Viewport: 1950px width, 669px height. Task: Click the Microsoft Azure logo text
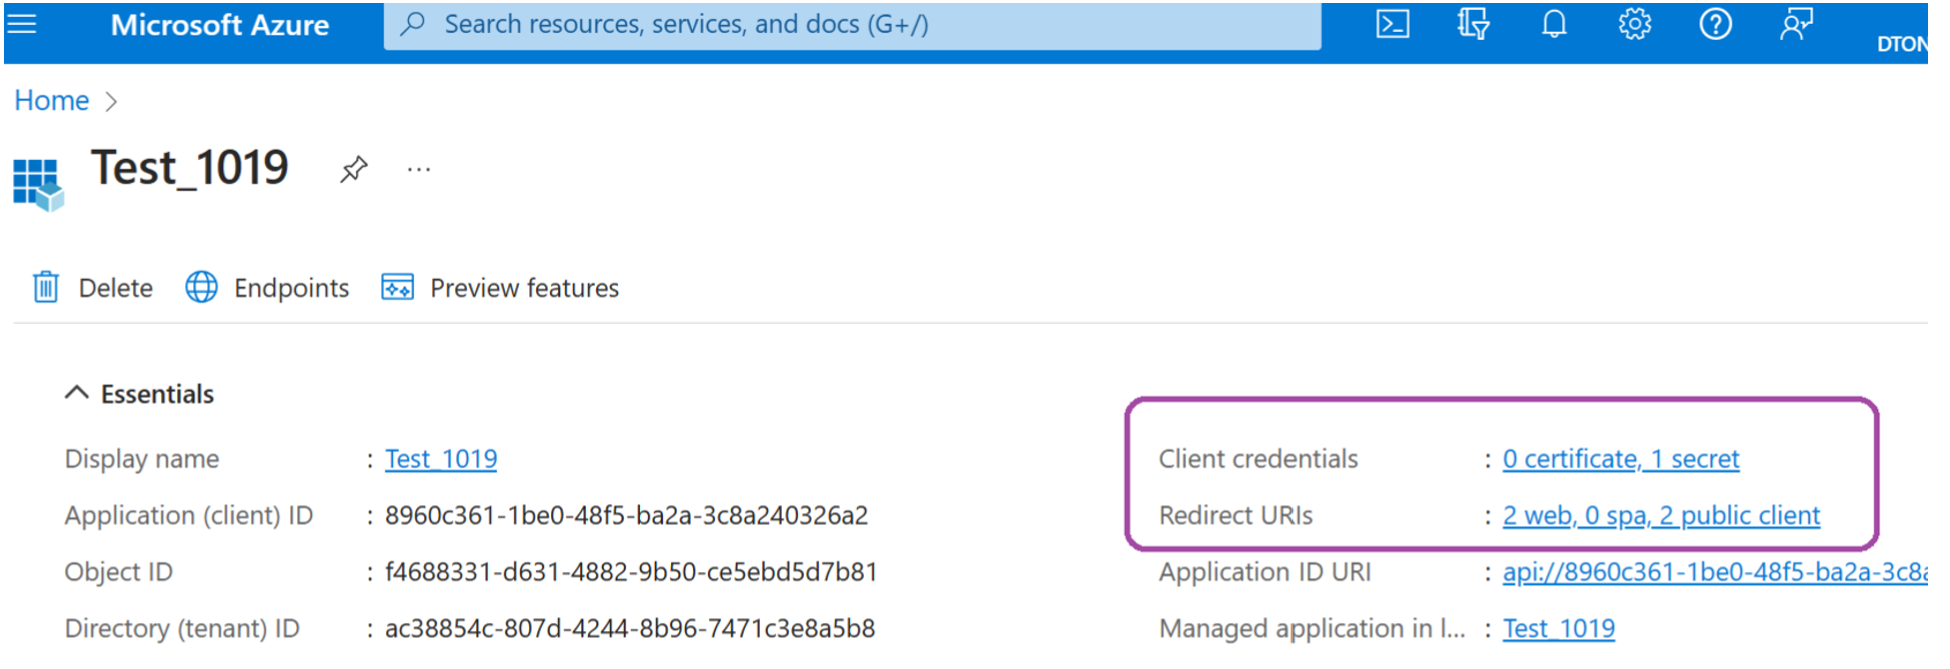pyautogui.click(x=220, y=25)
